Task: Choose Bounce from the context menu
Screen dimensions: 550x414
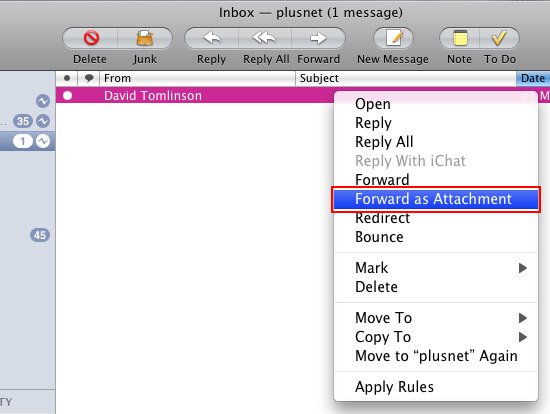Action: [436, 237]
